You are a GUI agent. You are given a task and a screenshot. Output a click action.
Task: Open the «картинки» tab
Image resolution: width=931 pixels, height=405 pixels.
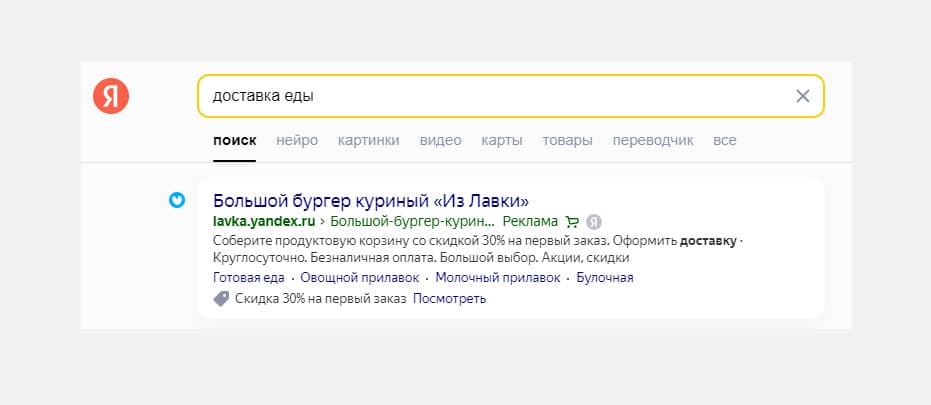click(x=369, y=141)
